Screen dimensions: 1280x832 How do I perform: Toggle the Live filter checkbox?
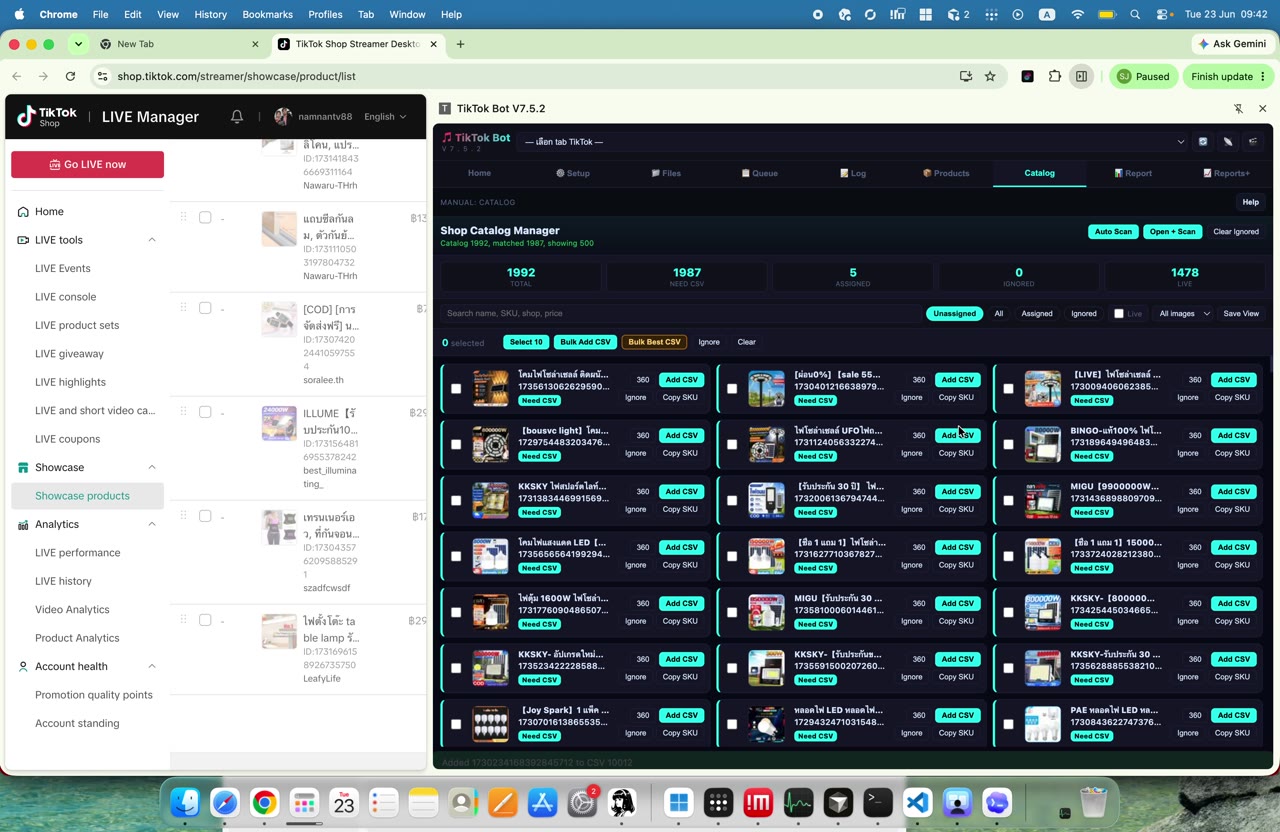[1119, 314]
